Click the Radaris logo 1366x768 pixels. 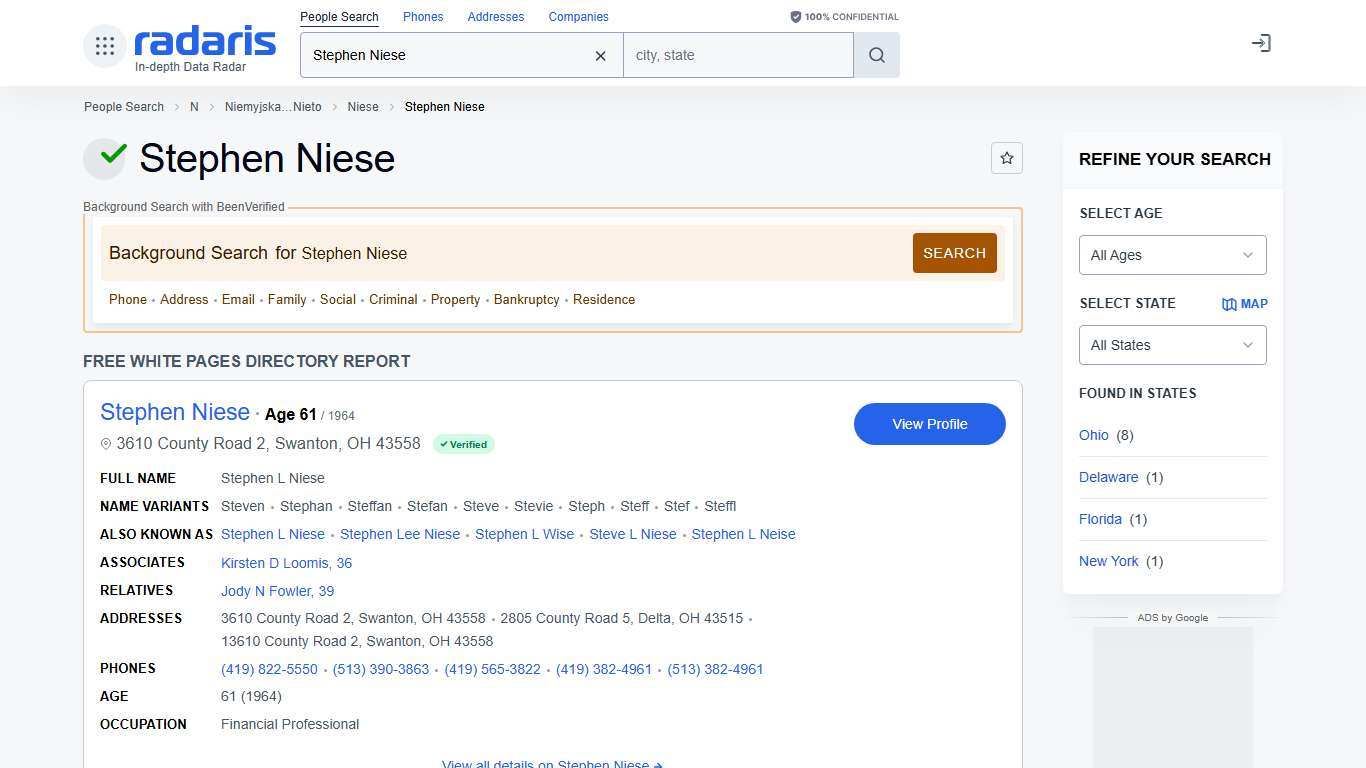[203, 42]
